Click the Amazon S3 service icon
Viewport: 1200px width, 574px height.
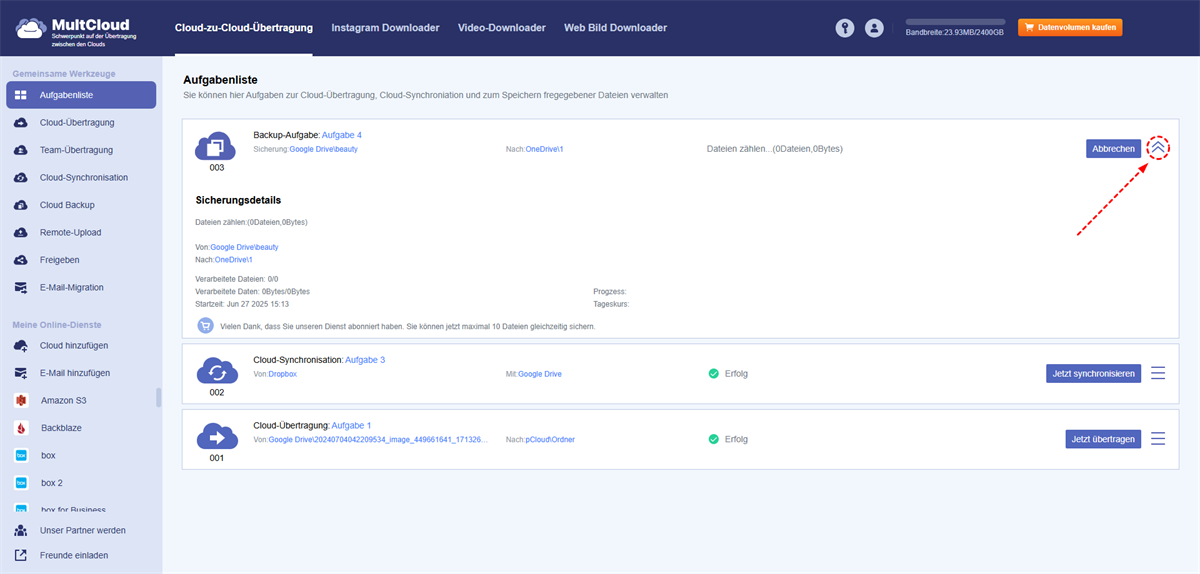coord(21,400)
